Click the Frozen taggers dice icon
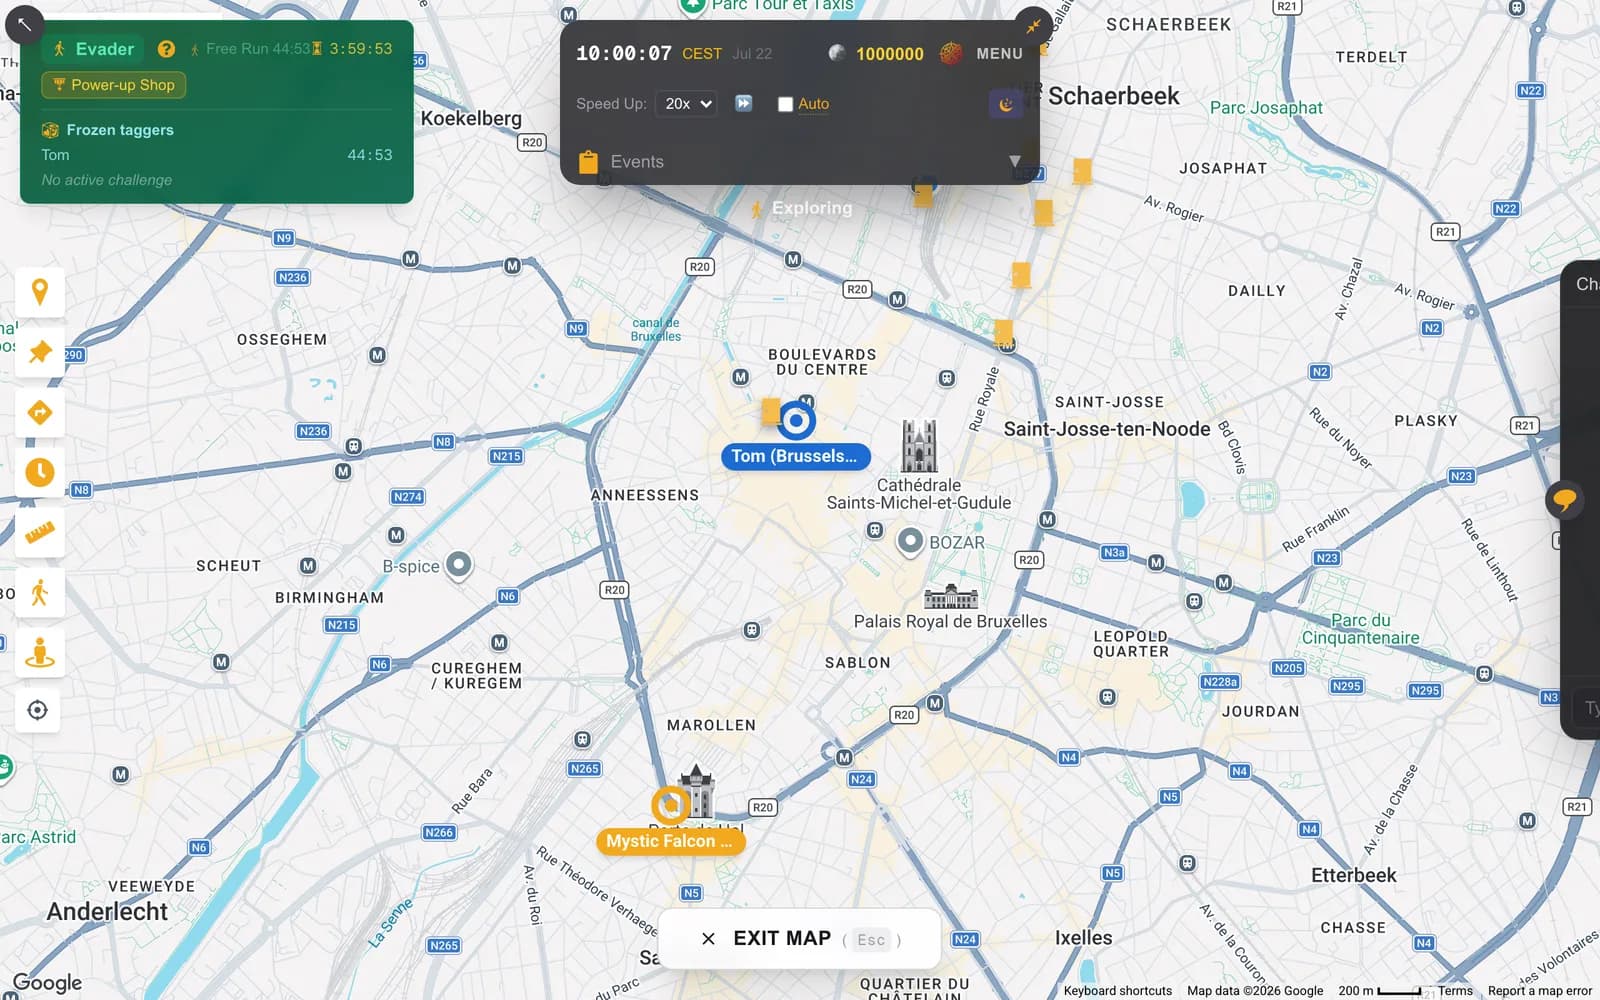The height and width of the screenshot is (1000, 1600). pyautogui.click(x=50, y=130)
